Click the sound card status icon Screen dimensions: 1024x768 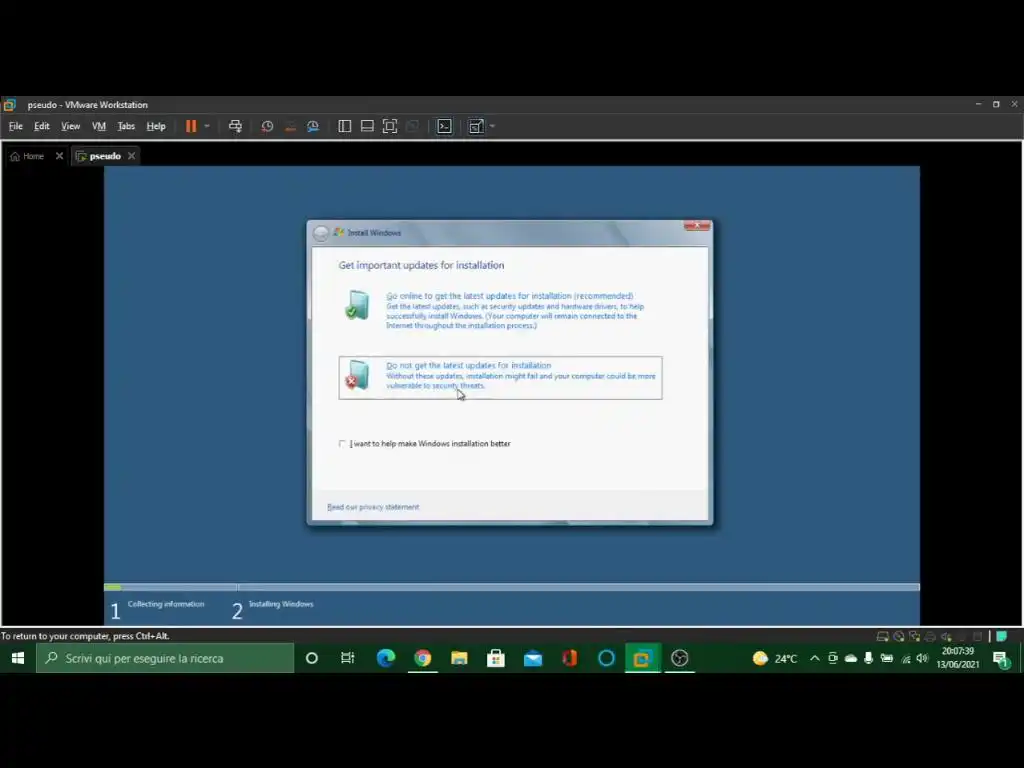tap(946, 637)
